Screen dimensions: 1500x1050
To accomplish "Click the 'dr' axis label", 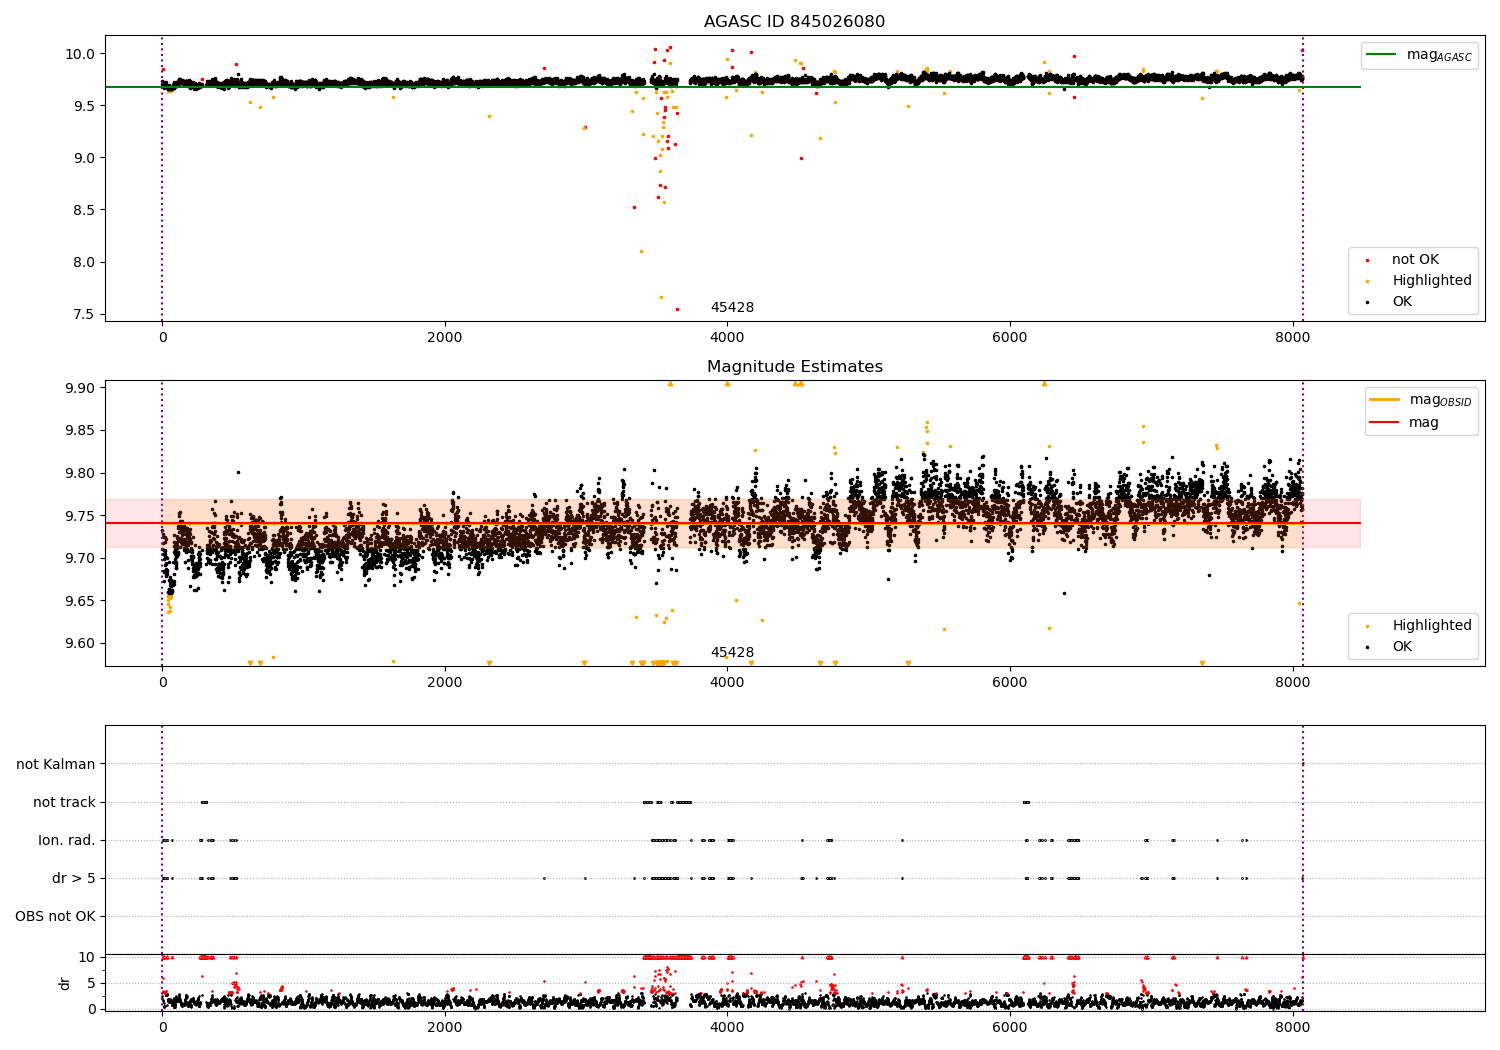I will pos(65,983).
